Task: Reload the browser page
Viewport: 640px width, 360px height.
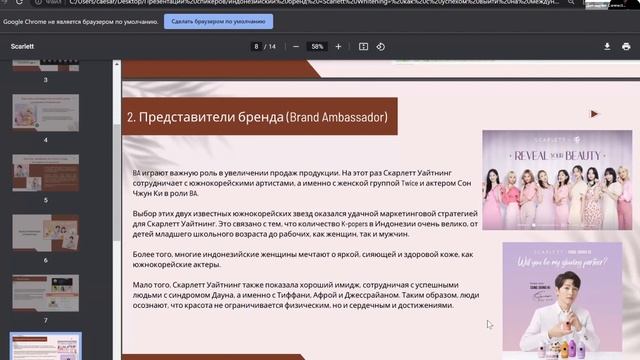Action: click(x=19, y=2)
